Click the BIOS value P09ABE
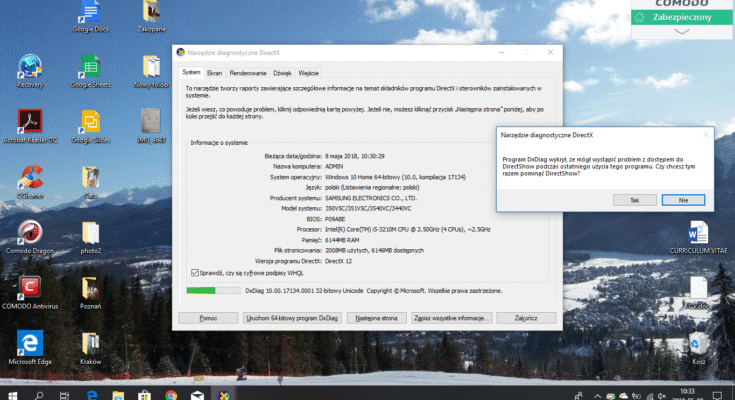The width and height of the screenshot is (735, 400). click(335, 219)
